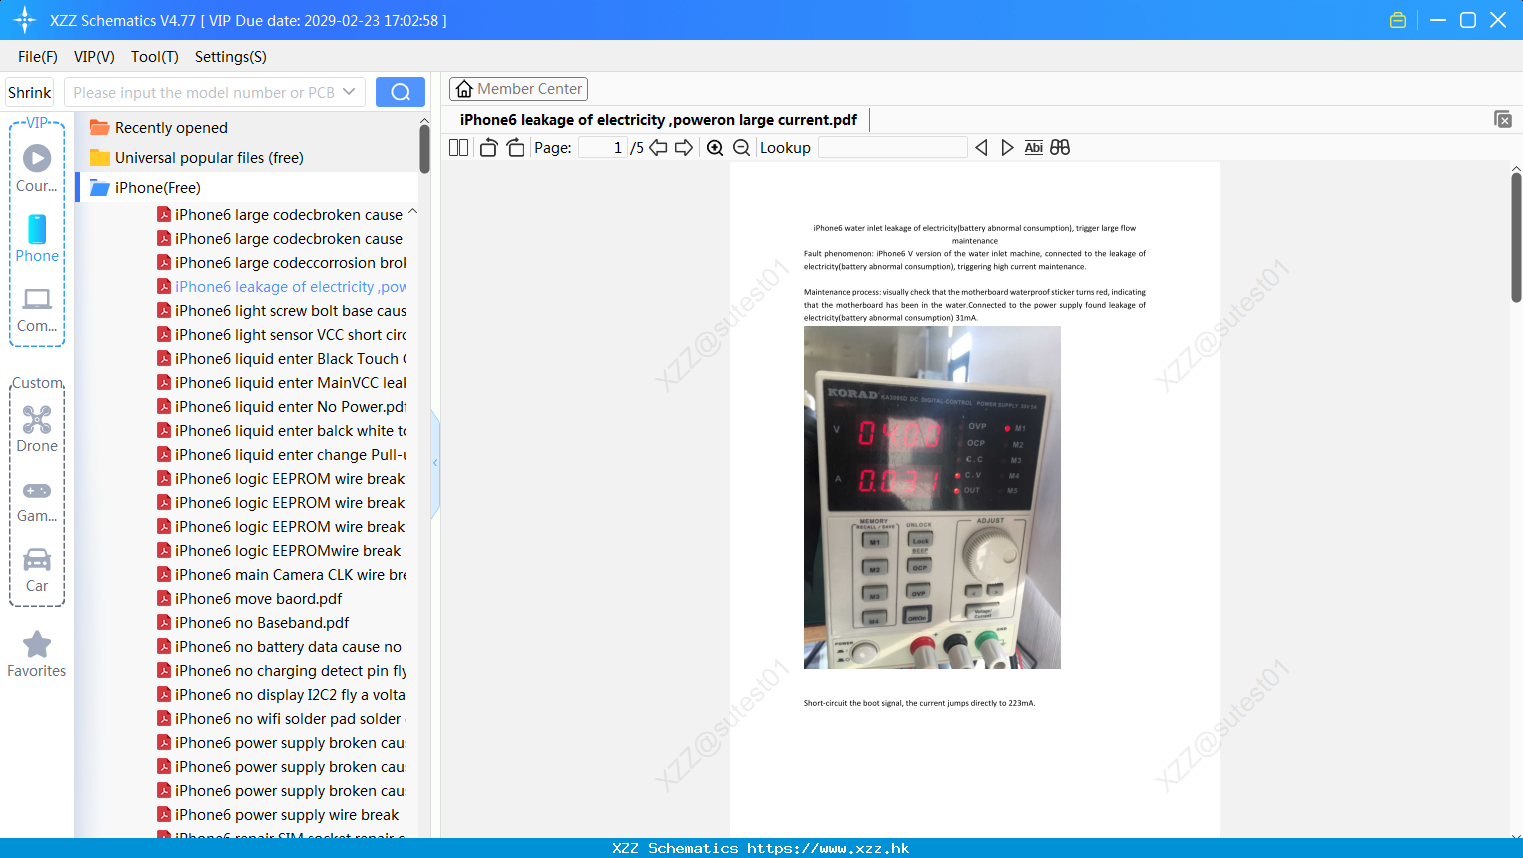Open iPhone6 leakage of electricity file
Screen dimensions: 1523x858
pos(282,287)
